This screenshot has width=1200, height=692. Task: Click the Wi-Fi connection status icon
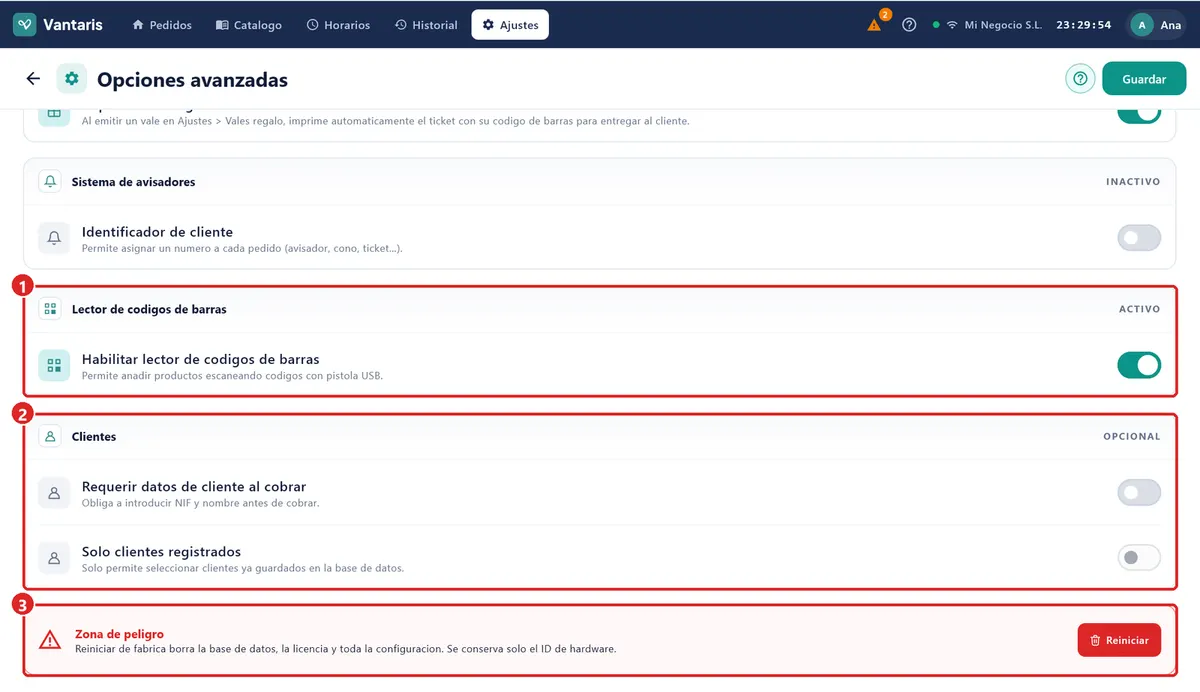coord(952,25)
